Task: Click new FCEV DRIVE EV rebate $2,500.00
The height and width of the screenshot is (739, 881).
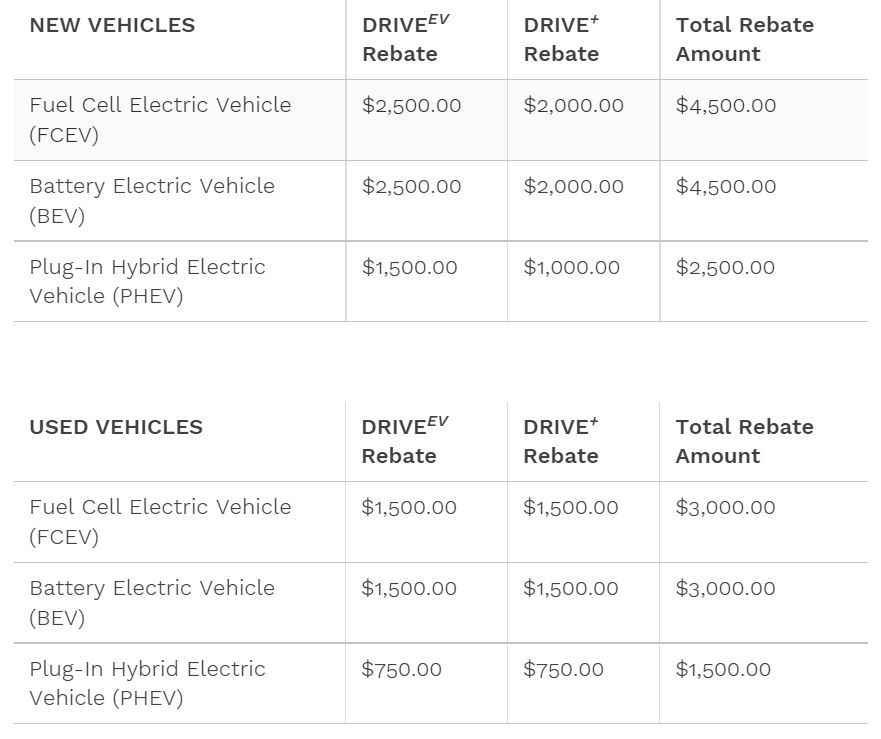Action: (411, 105)
